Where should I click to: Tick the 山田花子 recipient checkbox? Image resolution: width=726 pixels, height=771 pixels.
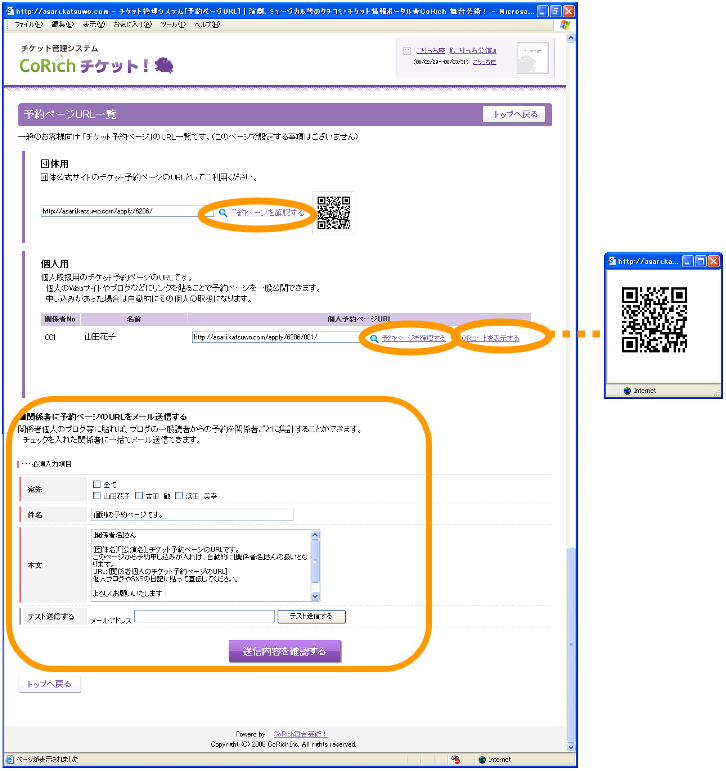tap(97, 495)
